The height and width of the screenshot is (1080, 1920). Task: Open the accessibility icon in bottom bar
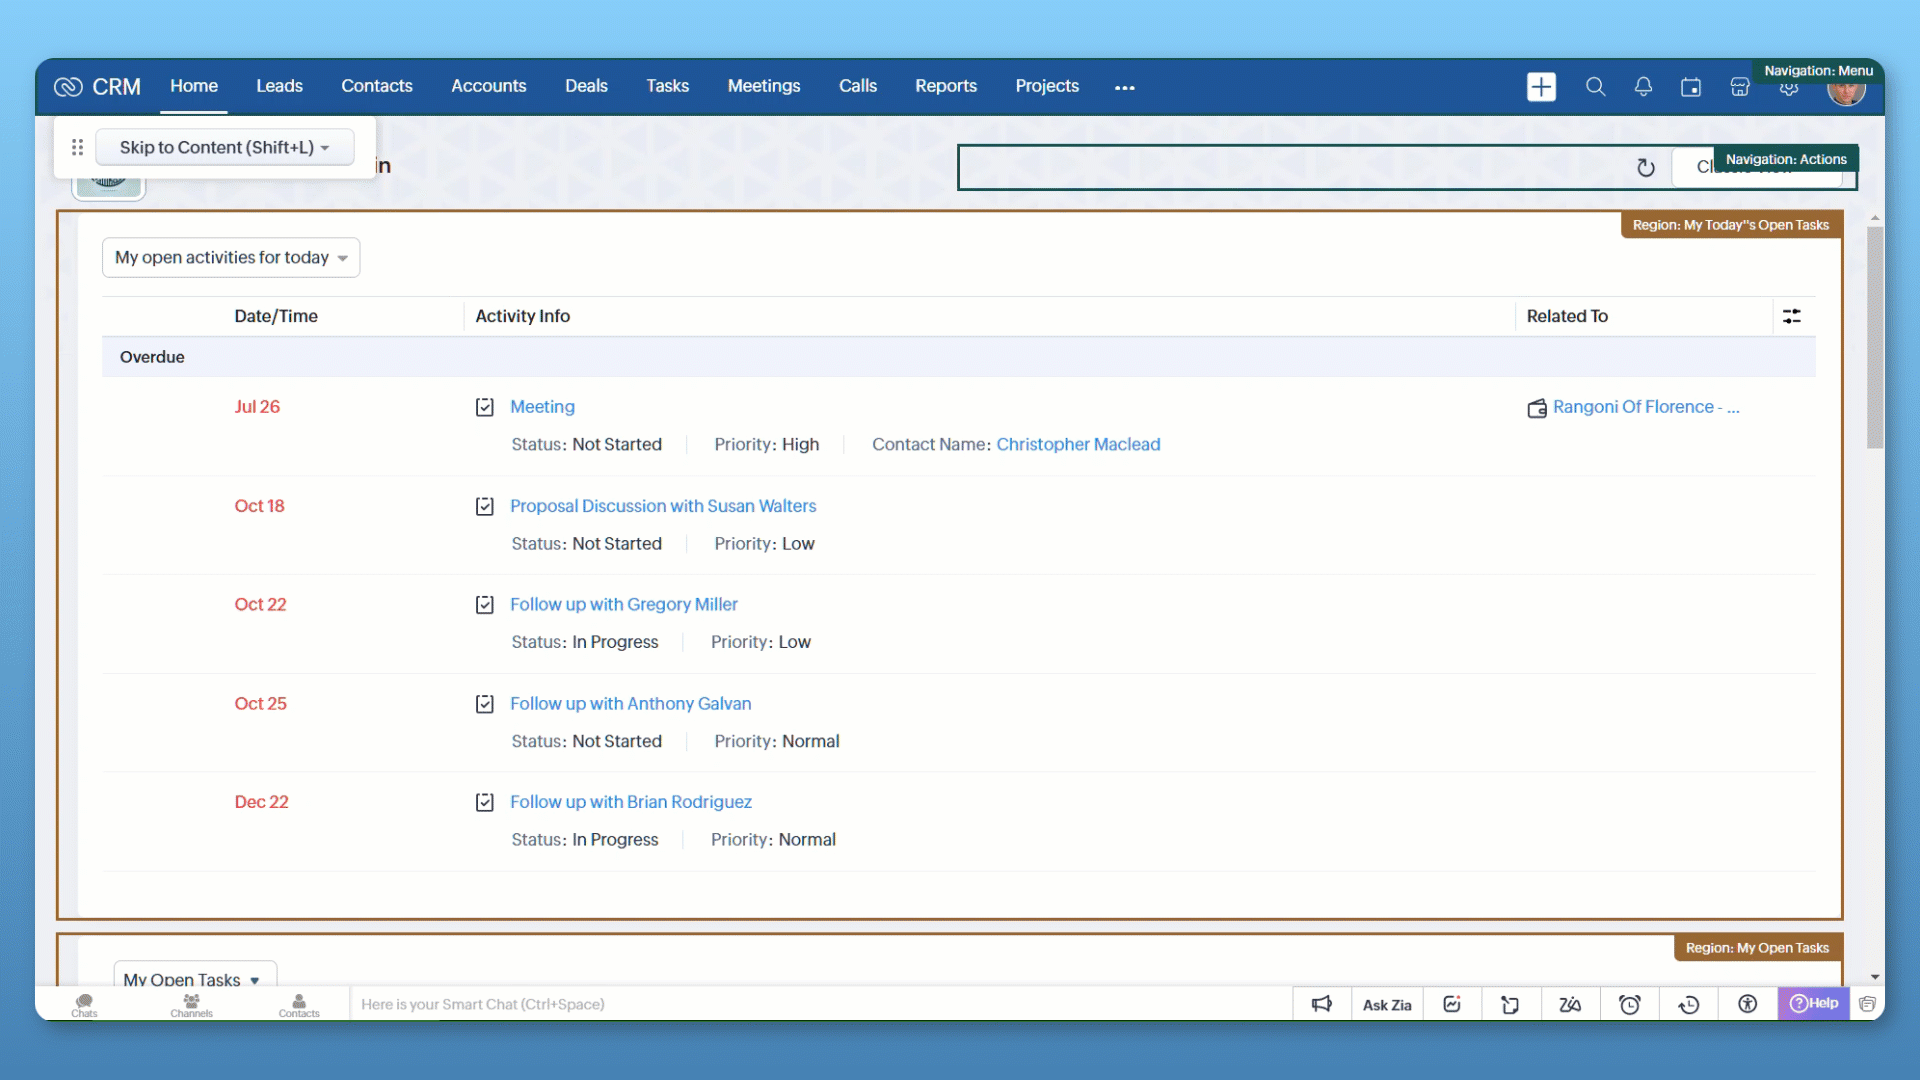pos(1748,1004)
